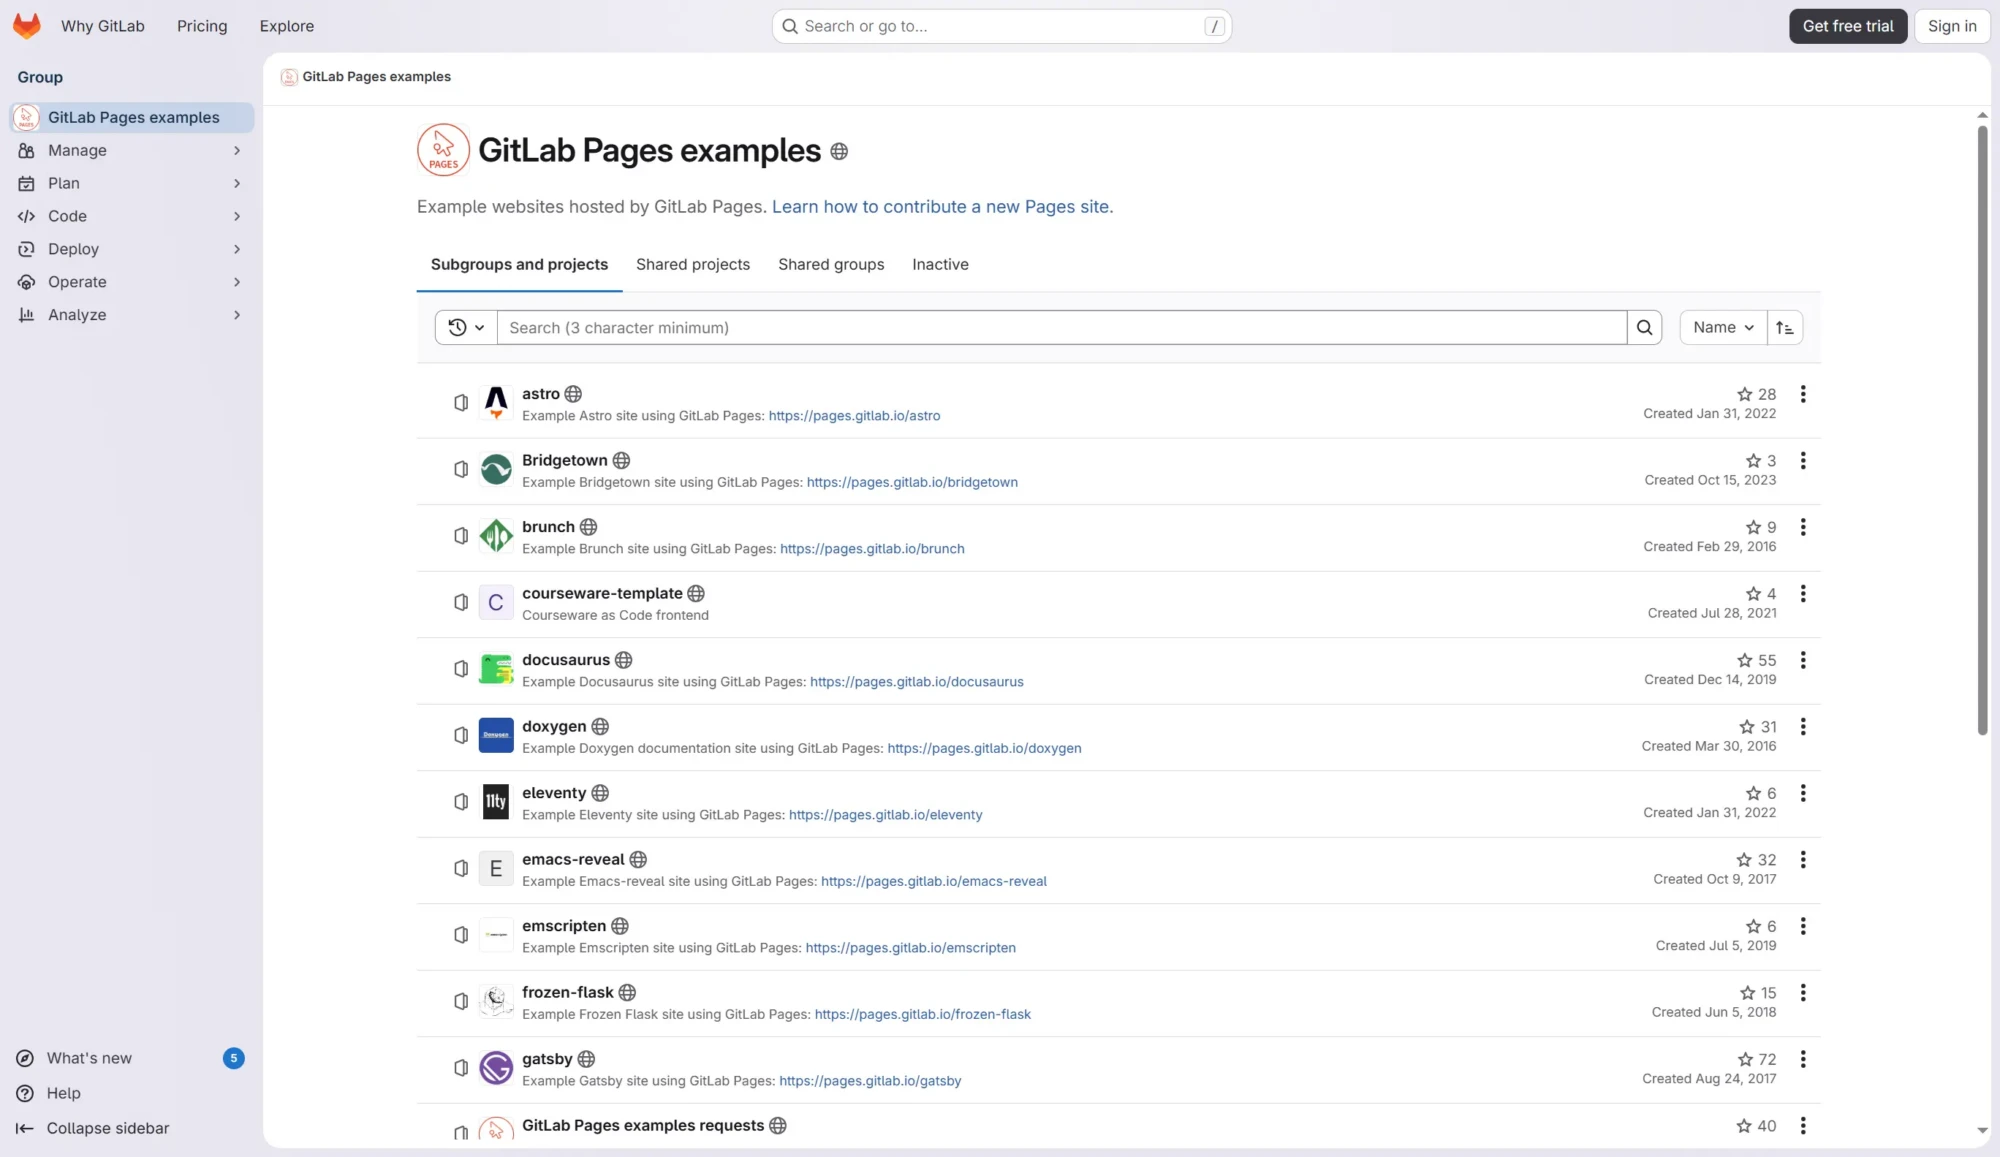The image size is (2000, 1157).
Task: Open actions menu for brunch project
Action: pos(1803,527)
